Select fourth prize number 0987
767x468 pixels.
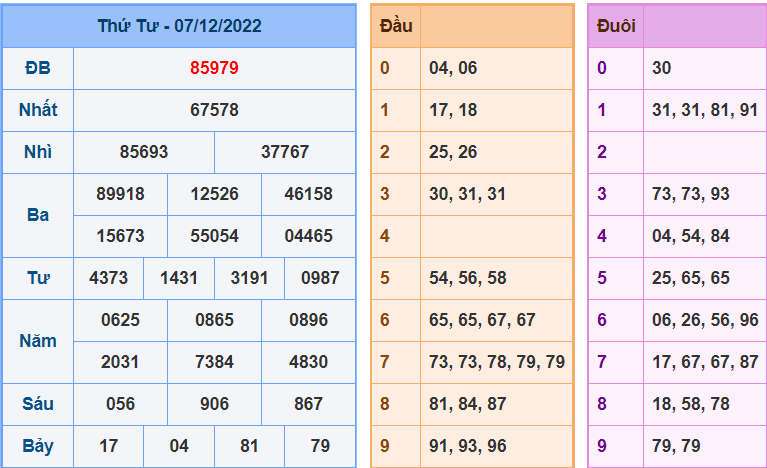pos(320,278)
